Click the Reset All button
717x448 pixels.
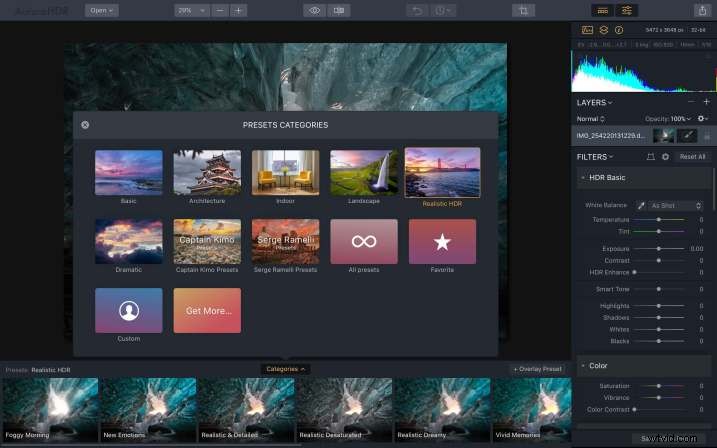pyautogui.click(x=692, y=157)
